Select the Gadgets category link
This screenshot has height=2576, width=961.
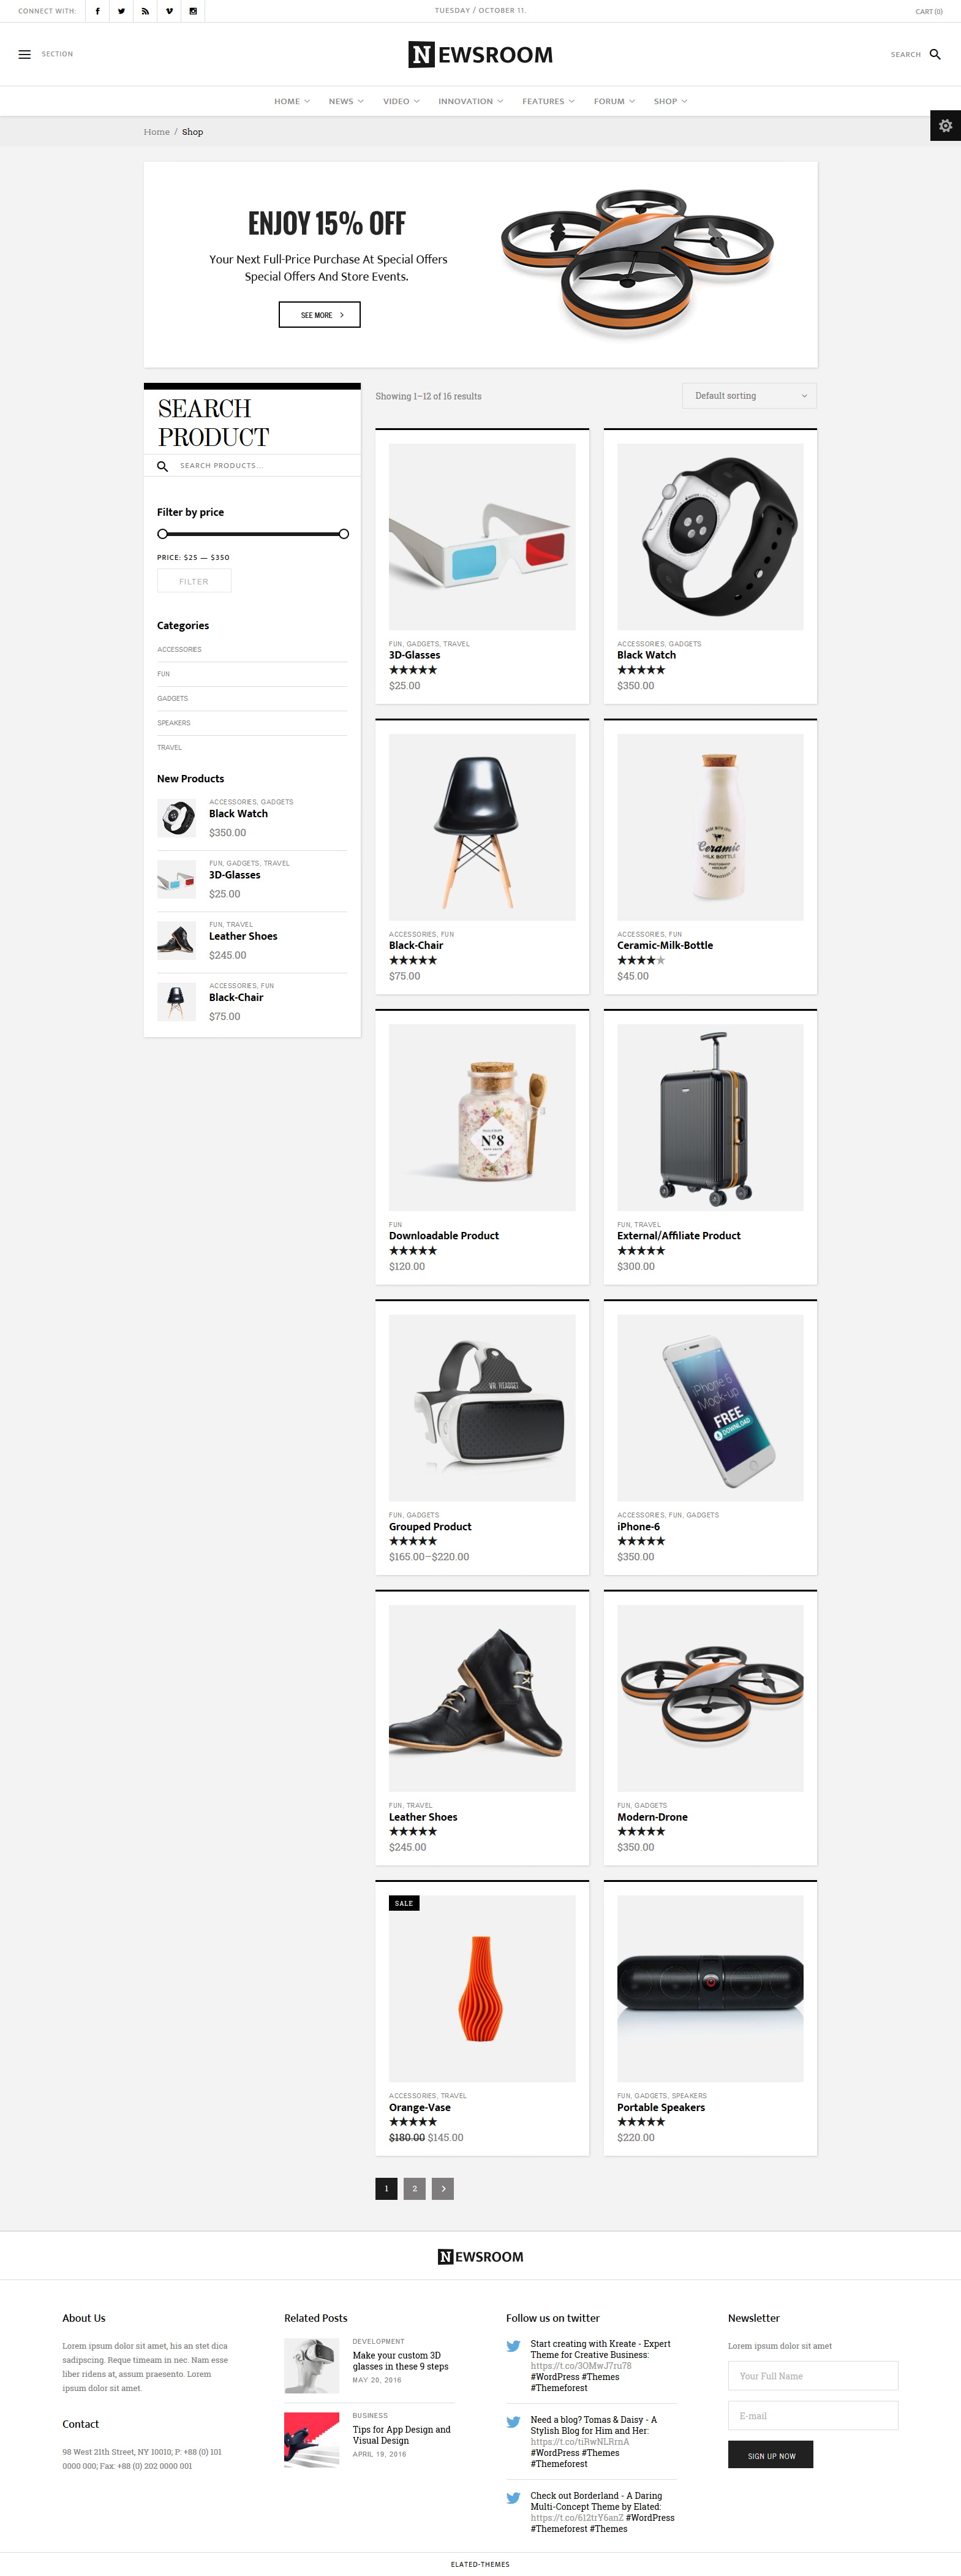coord(172,698)
